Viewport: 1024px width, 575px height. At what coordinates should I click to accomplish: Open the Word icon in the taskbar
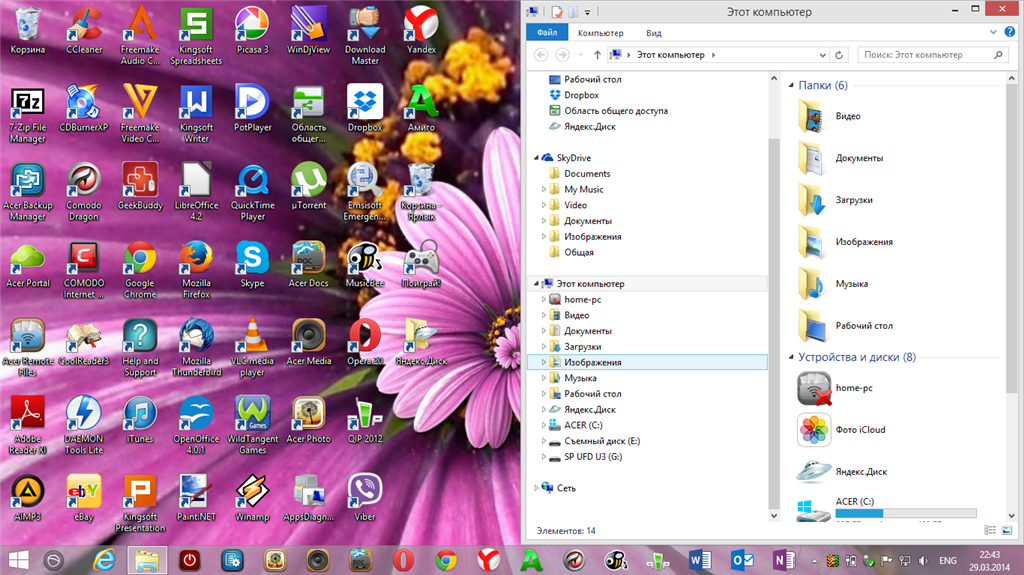point(699,560)
